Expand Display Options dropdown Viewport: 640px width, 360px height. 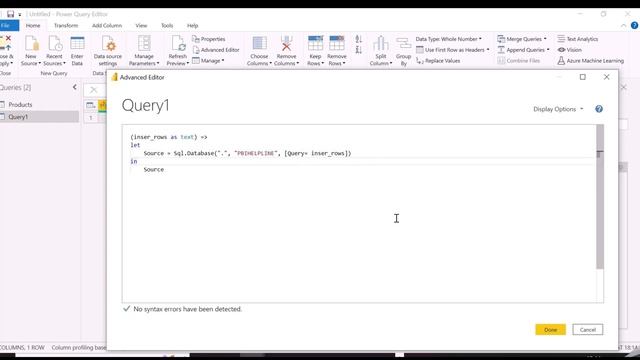(x=558, y=109)
